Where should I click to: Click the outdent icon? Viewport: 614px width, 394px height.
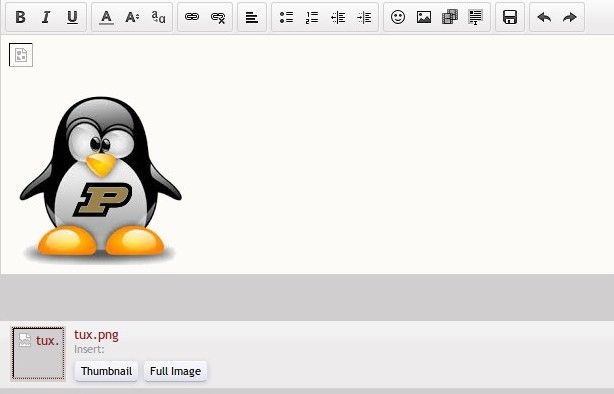tap(338, 17)
